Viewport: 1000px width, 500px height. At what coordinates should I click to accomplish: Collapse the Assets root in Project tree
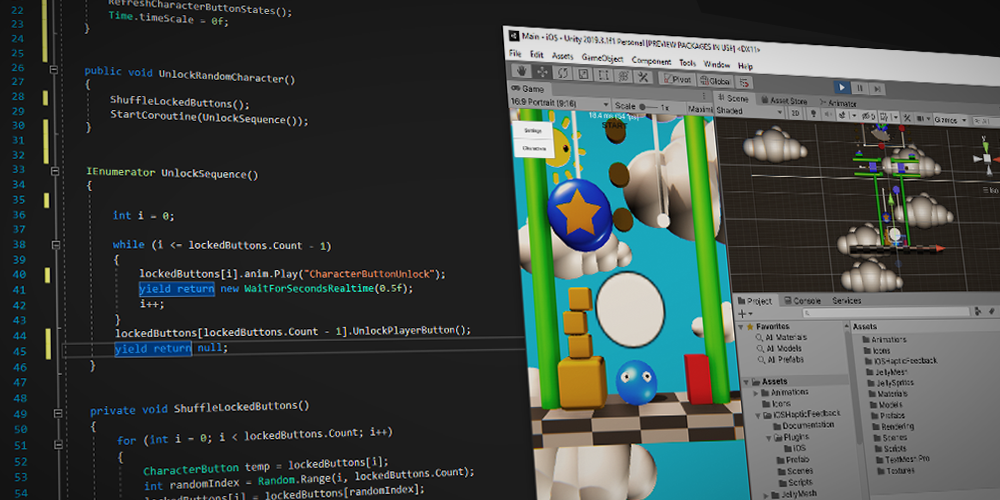click(x=746, y=382)
